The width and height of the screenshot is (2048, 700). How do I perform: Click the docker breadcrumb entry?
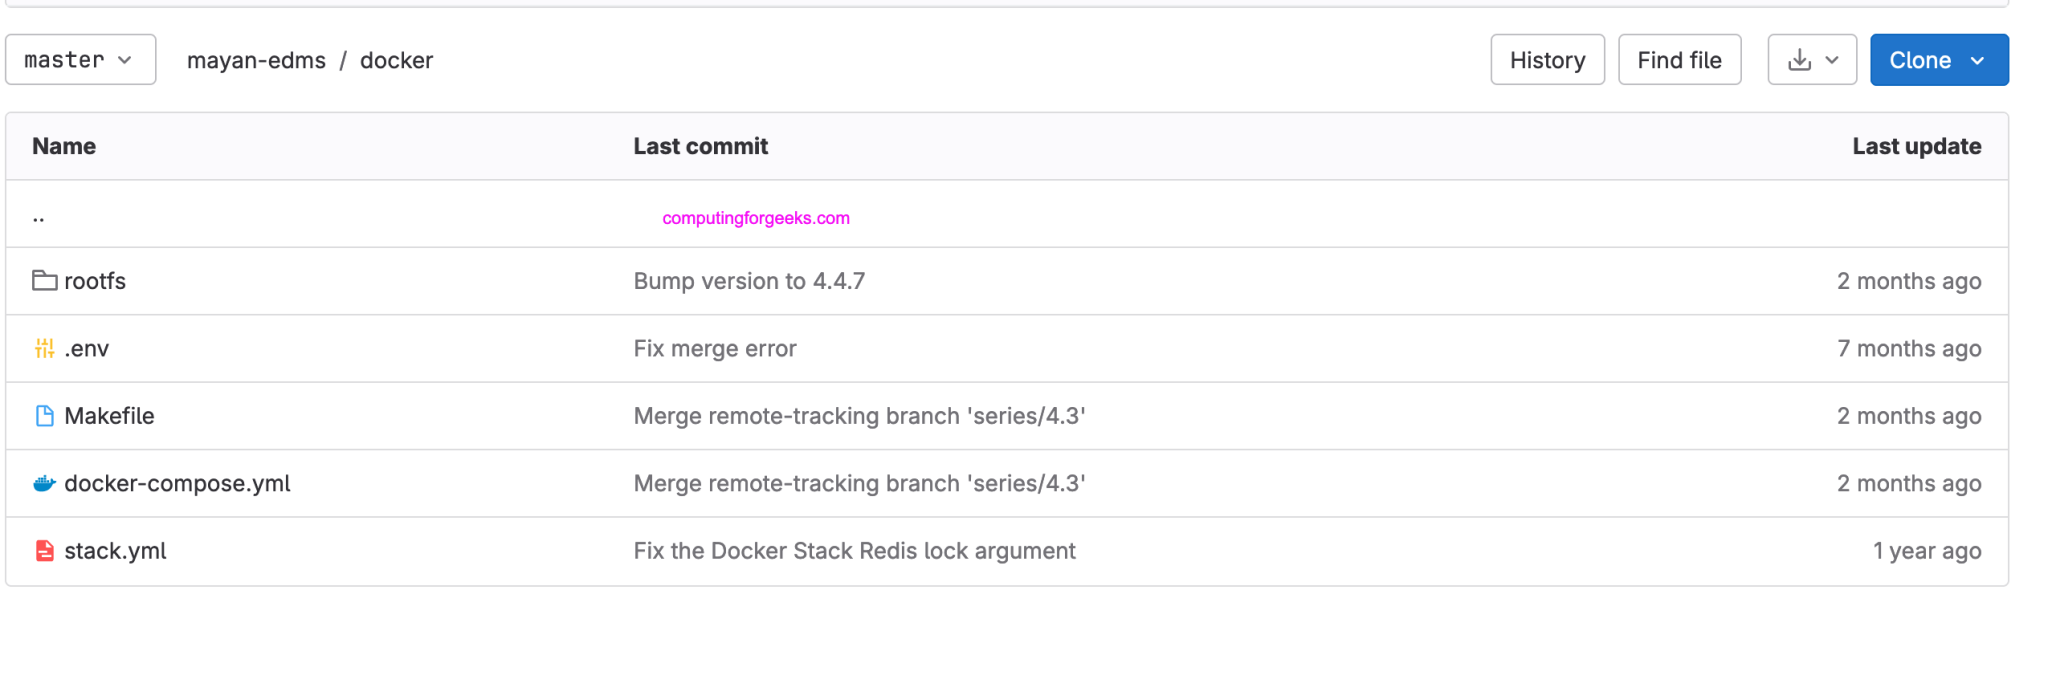click(x=397, y=60)
